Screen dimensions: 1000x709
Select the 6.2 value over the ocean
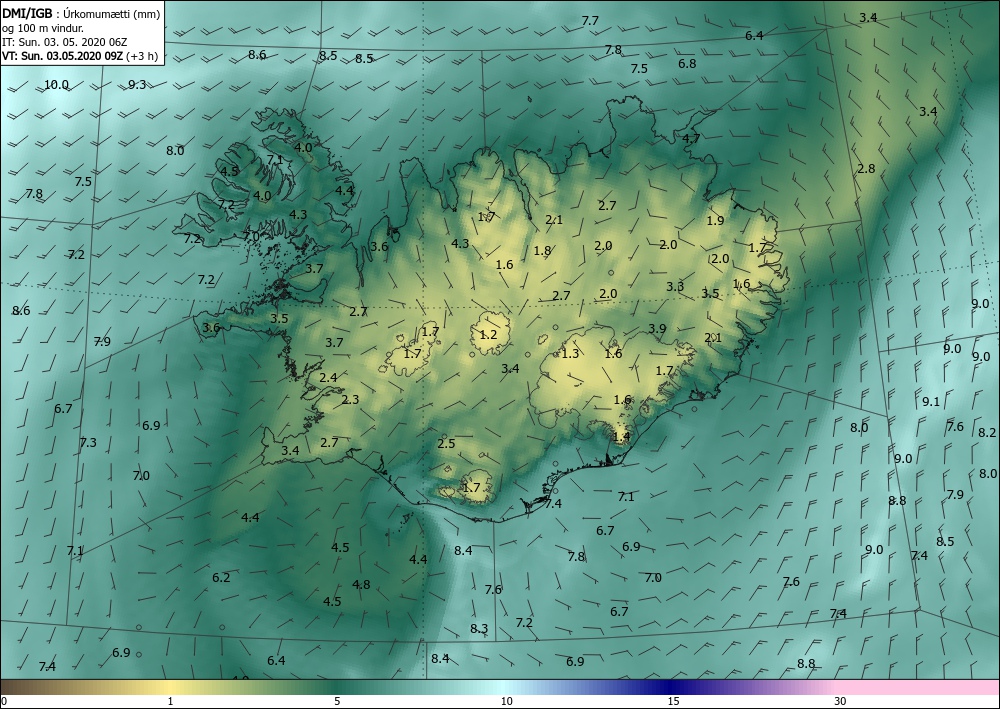(x=221, y=578)
